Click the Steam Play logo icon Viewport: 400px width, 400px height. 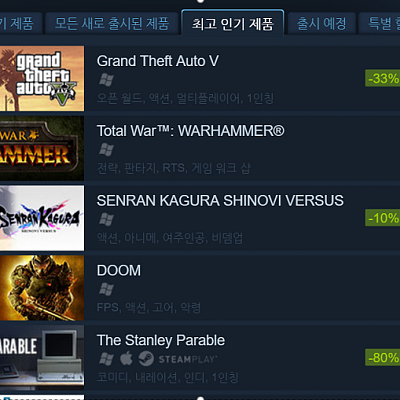click(146, 359)
